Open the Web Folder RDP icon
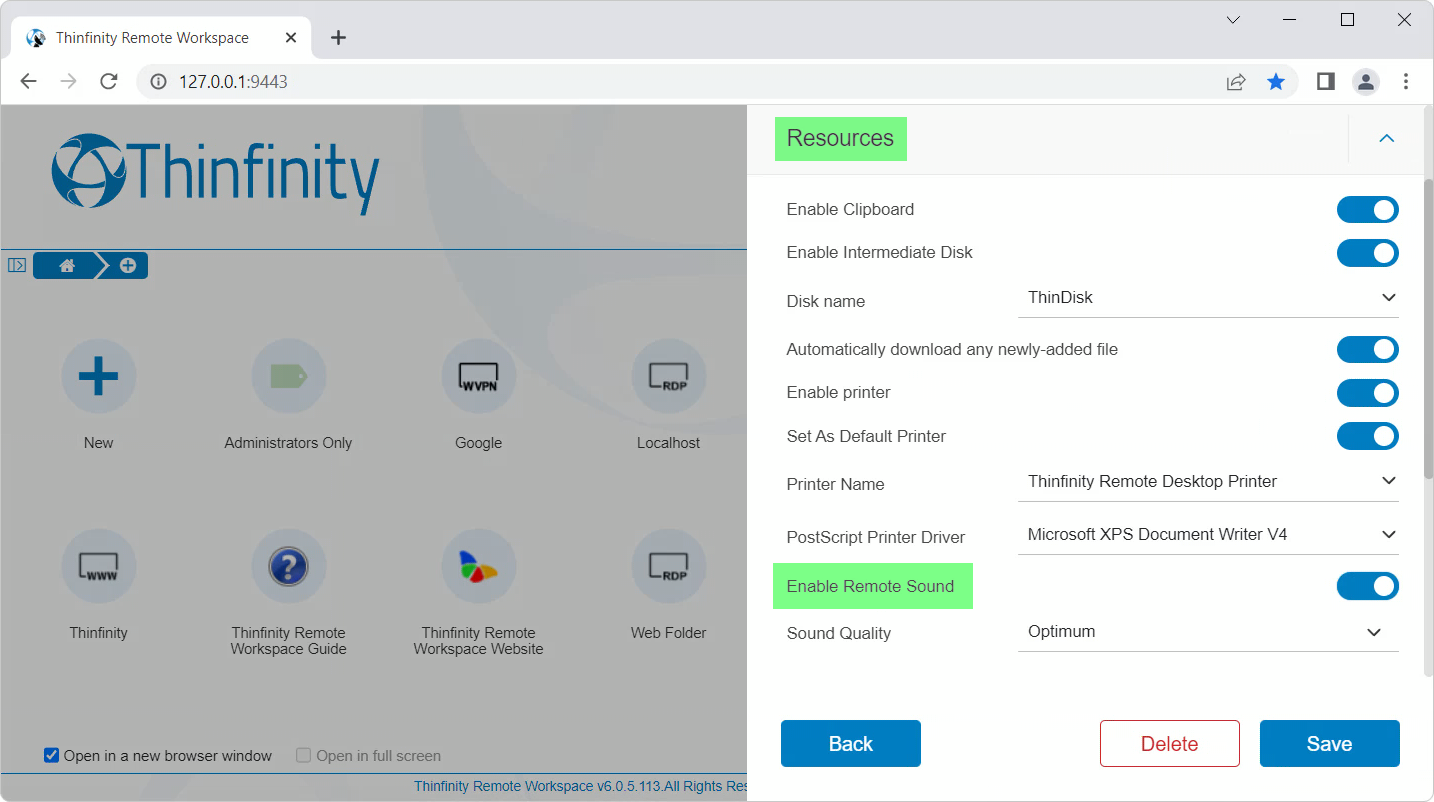 point(668,566)
